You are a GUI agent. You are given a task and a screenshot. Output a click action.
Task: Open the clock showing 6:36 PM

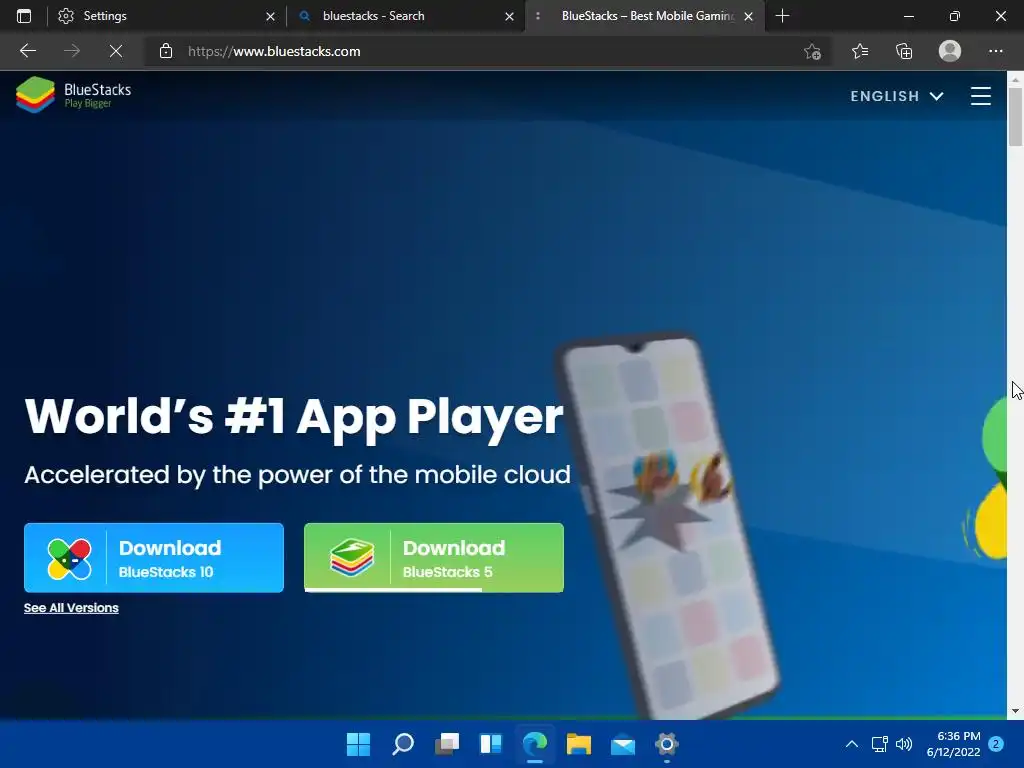pos(953,744)
